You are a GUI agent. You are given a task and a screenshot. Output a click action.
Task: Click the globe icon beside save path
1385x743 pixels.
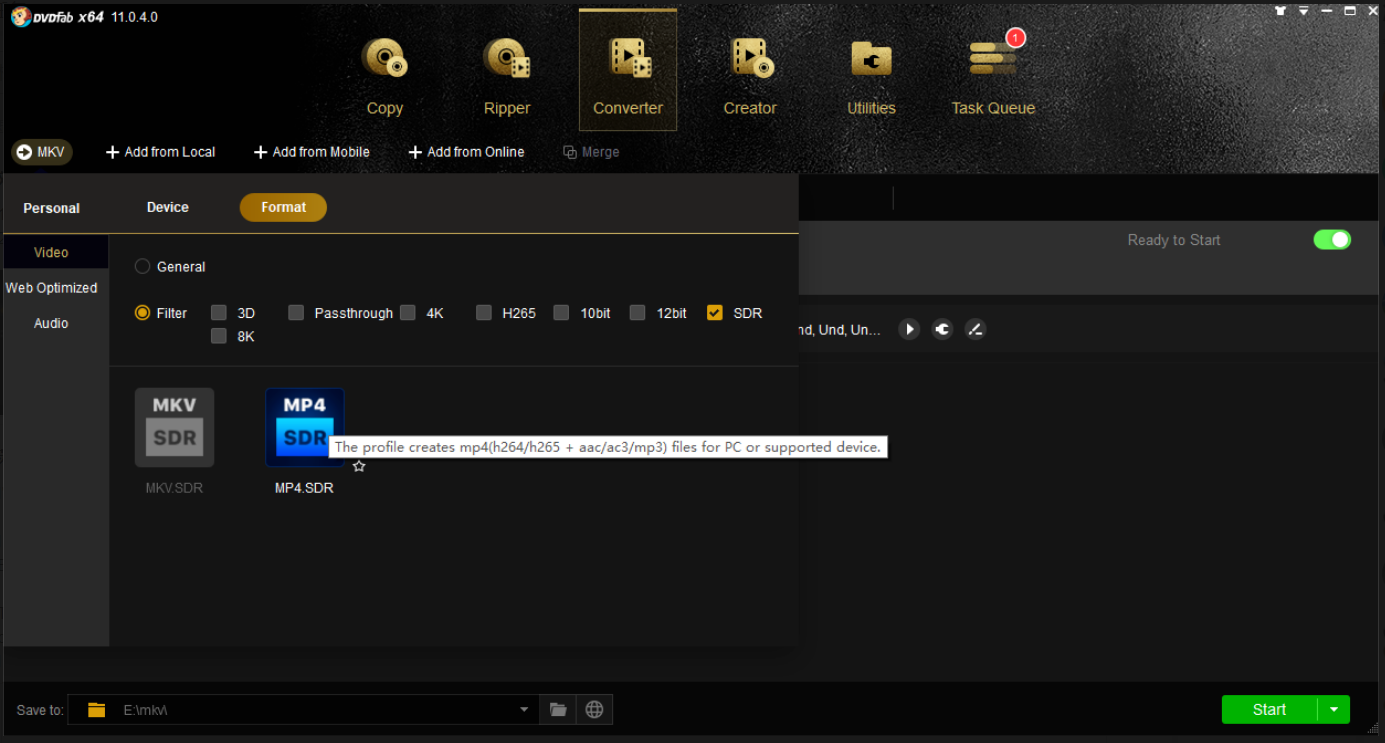(x=595, y=710)
